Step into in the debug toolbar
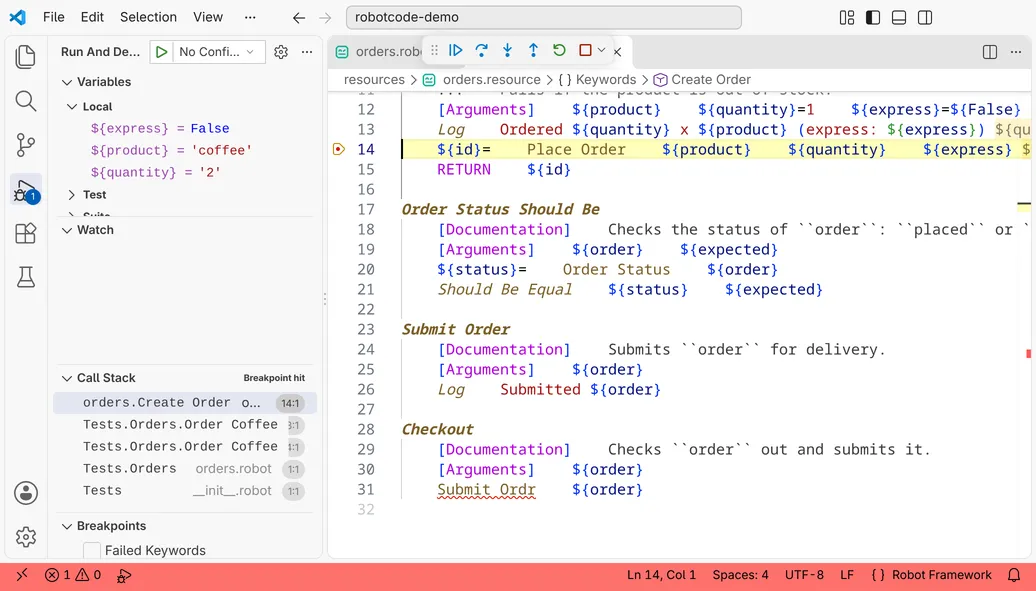 pyautogui.click(x=507, y=50)
